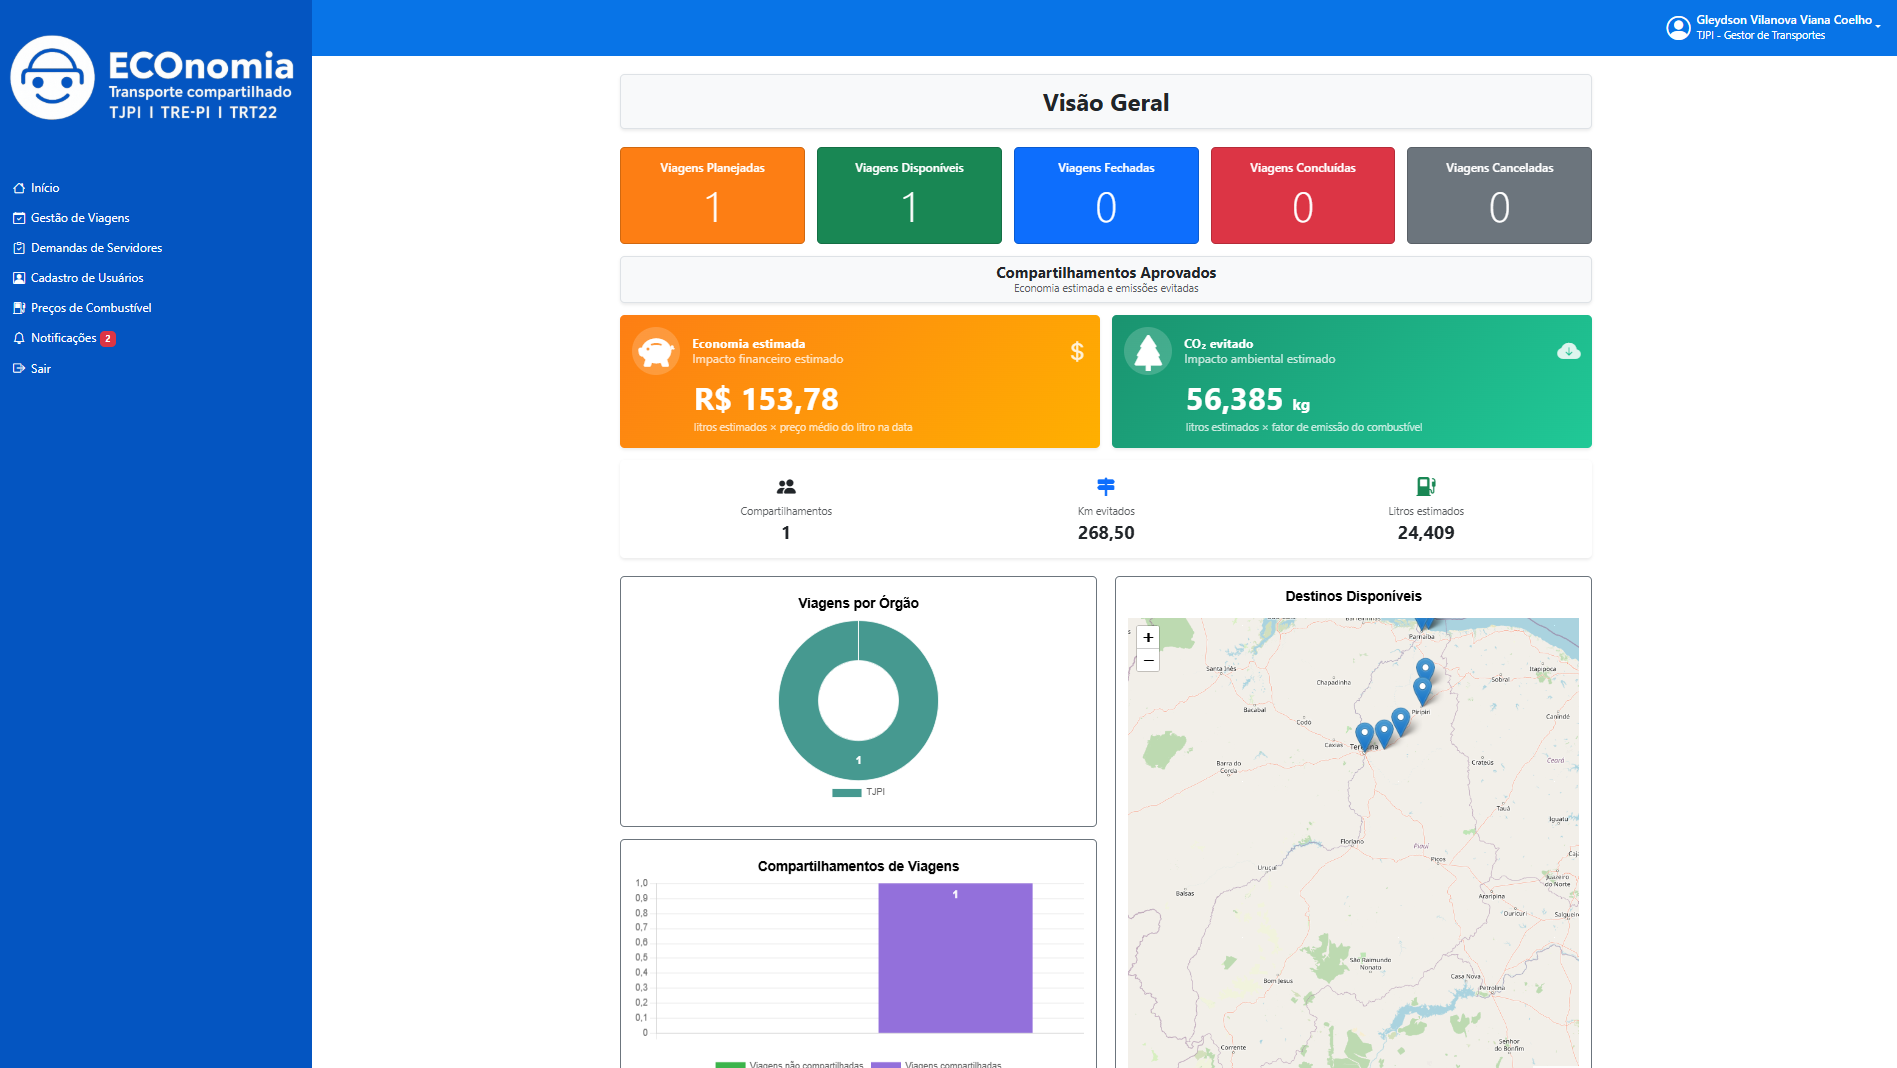Click the home icon beside Início
Viewport: 1897px width, 1068px height.
pos(19,188)
